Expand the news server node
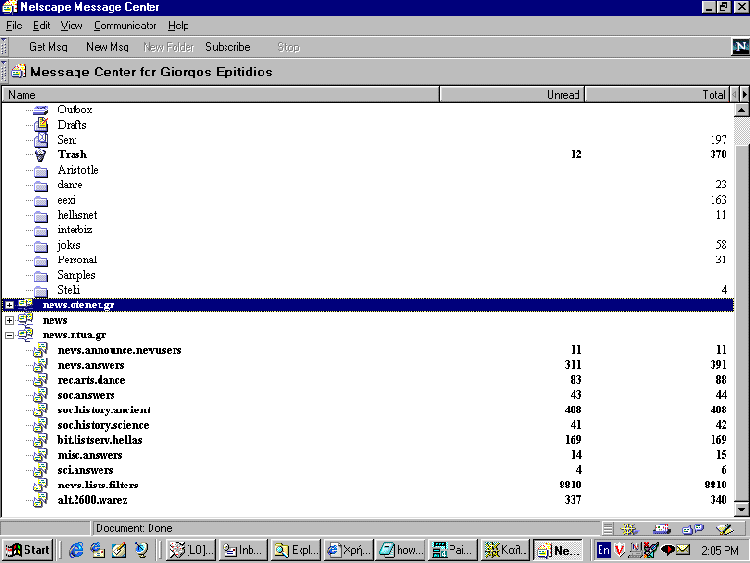This screenshot has width=750, height=563. tap(9, 320)
